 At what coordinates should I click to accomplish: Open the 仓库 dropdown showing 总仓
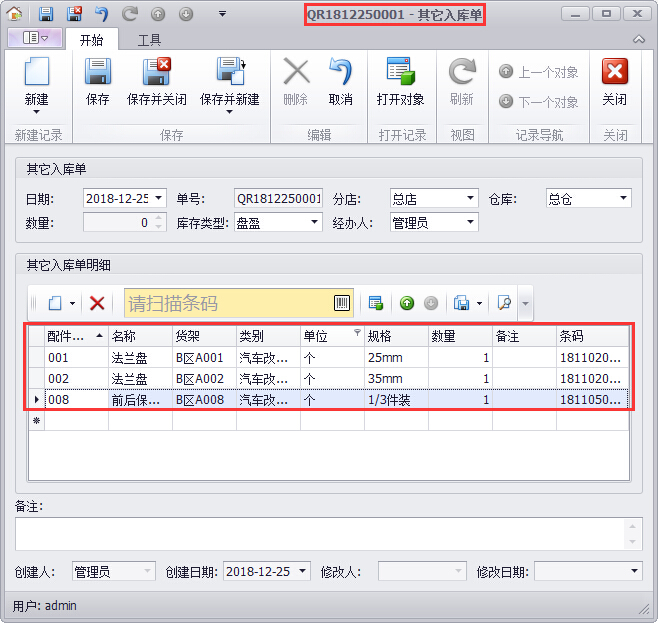(624, 198)
